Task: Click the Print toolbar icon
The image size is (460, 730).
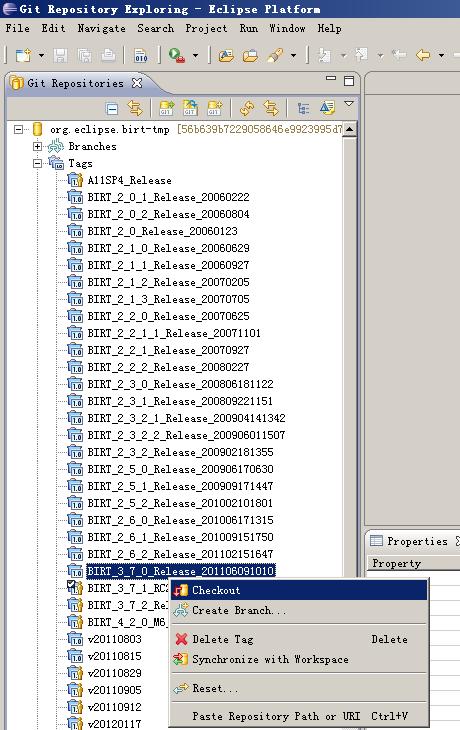Action: [108, 55]
